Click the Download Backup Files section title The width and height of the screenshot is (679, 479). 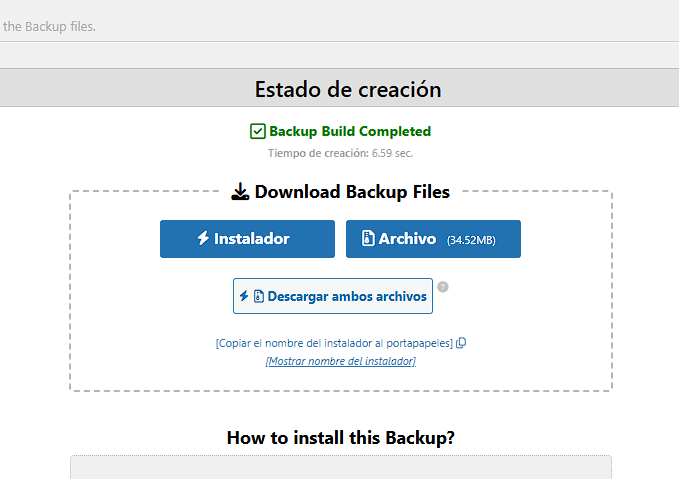pyautogui.click(x=352, y=192)
